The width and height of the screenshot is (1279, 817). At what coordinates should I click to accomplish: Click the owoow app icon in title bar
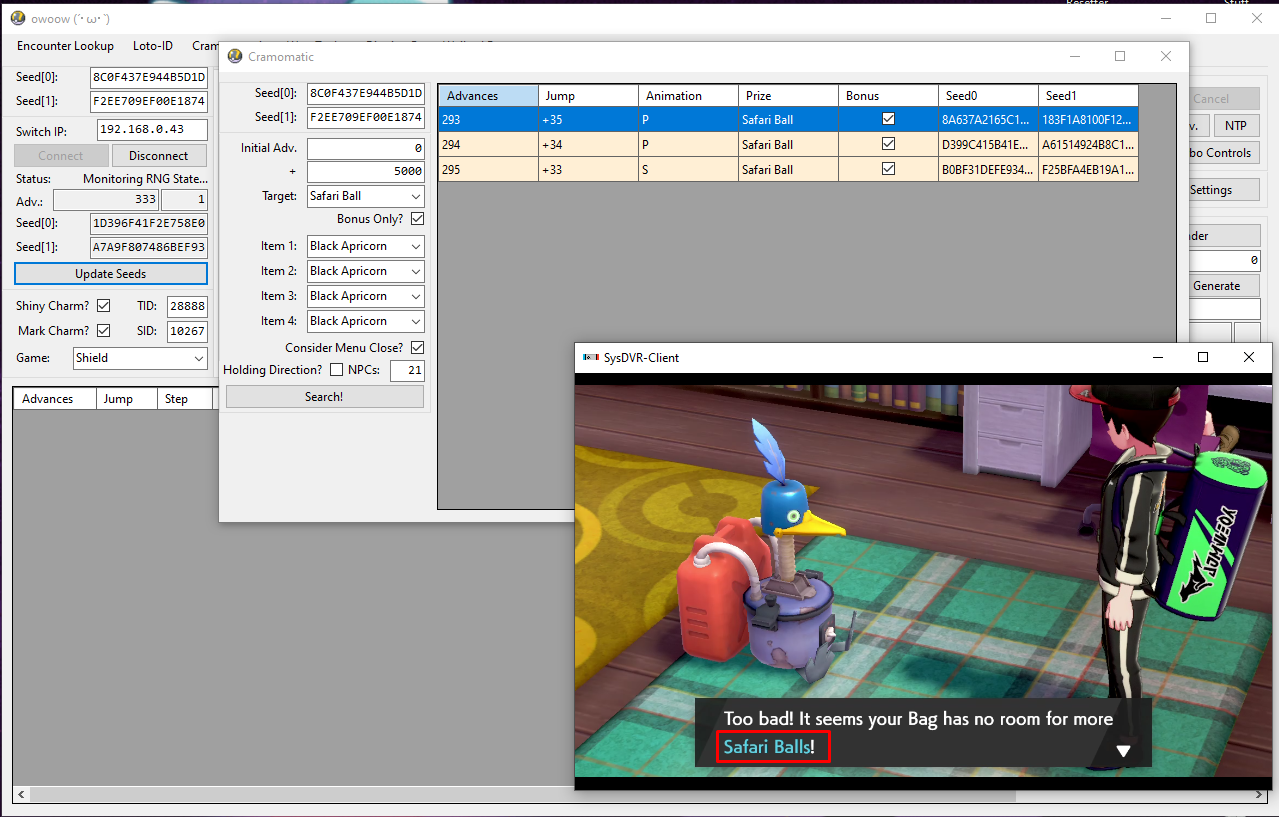coord(17,18)
